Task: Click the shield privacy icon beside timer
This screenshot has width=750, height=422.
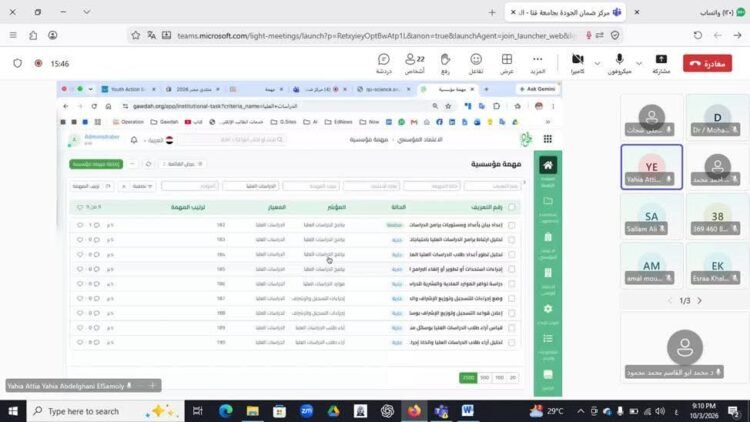Action: [x=18, y=63]
